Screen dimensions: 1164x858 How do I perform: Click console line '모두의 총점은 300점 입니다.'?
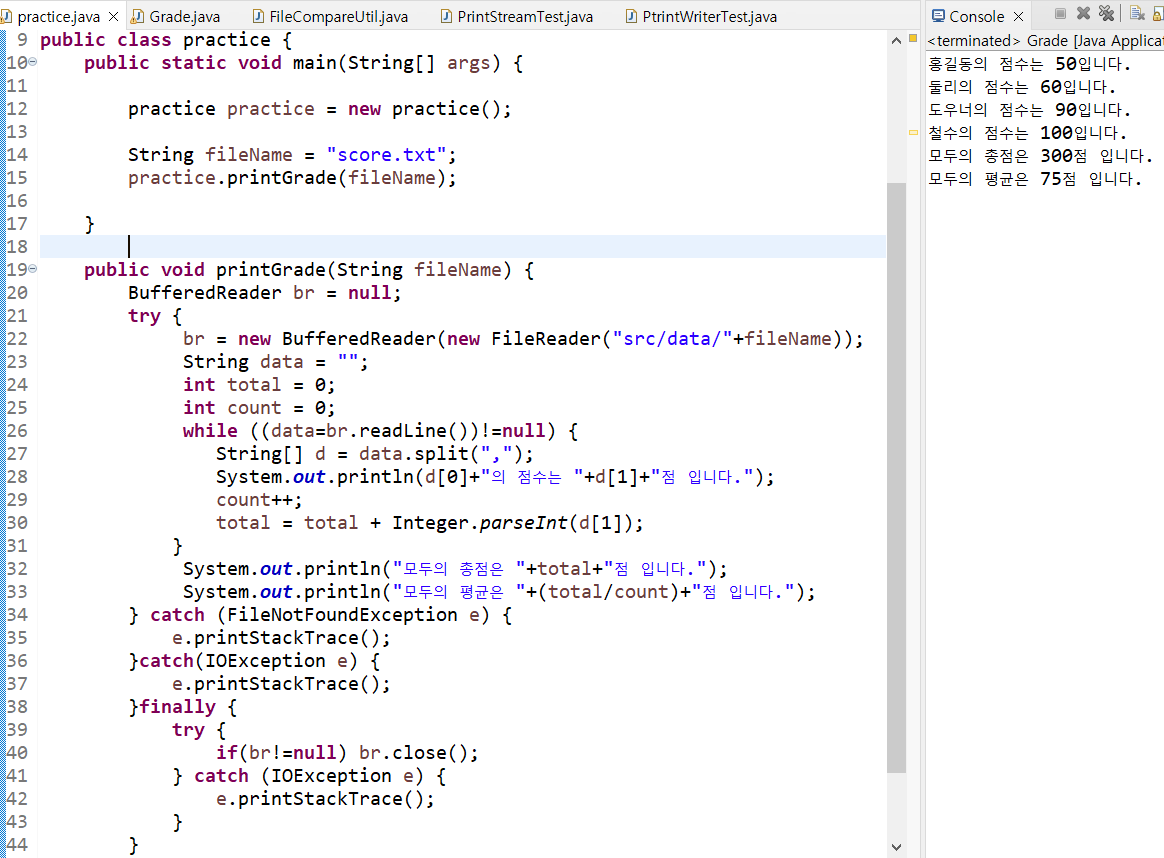(x=1041, y=156)
